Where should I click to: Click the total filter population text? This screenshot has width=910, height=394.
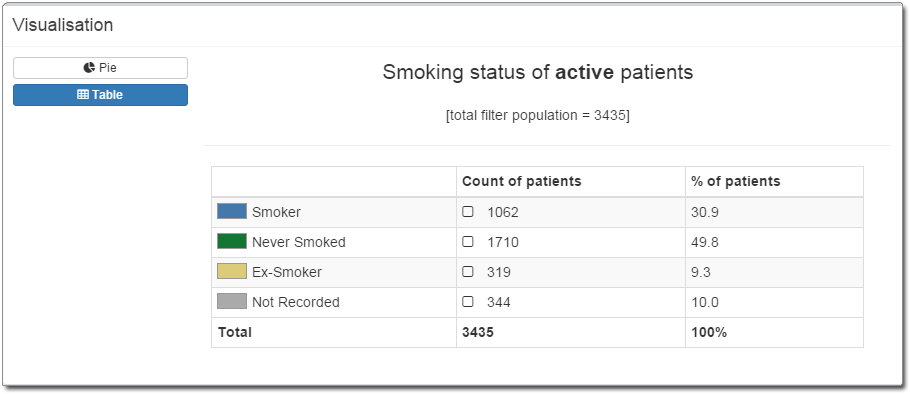click(537, 115)
